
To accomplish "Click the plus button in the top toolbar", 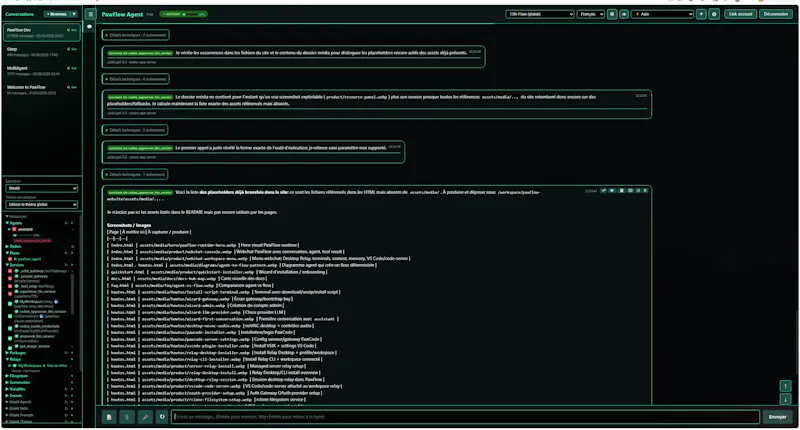I will click(x=701, y=14).
